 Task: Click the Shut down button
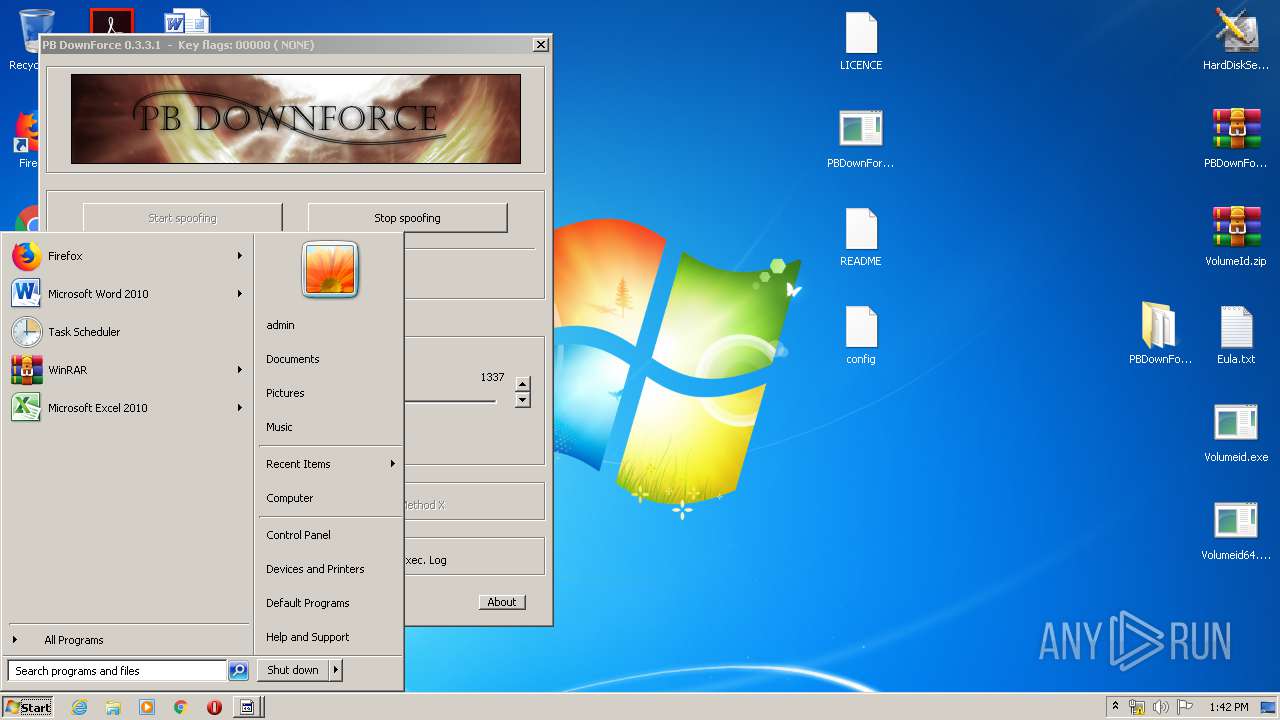293,670
